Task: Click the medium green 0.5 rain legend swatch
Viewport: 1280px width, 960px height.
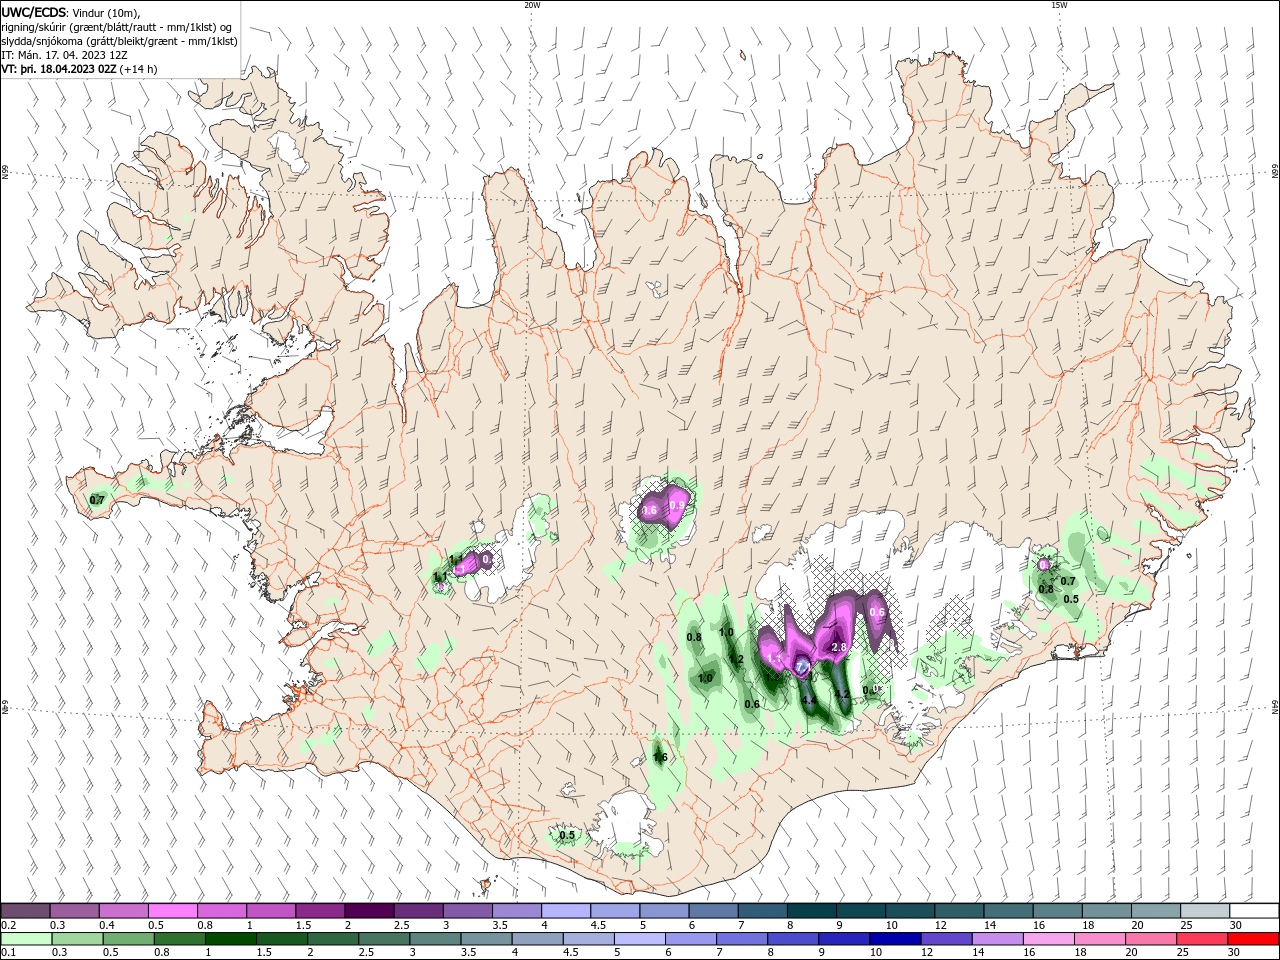Action: pyautogui.click(x=129, y=939)
